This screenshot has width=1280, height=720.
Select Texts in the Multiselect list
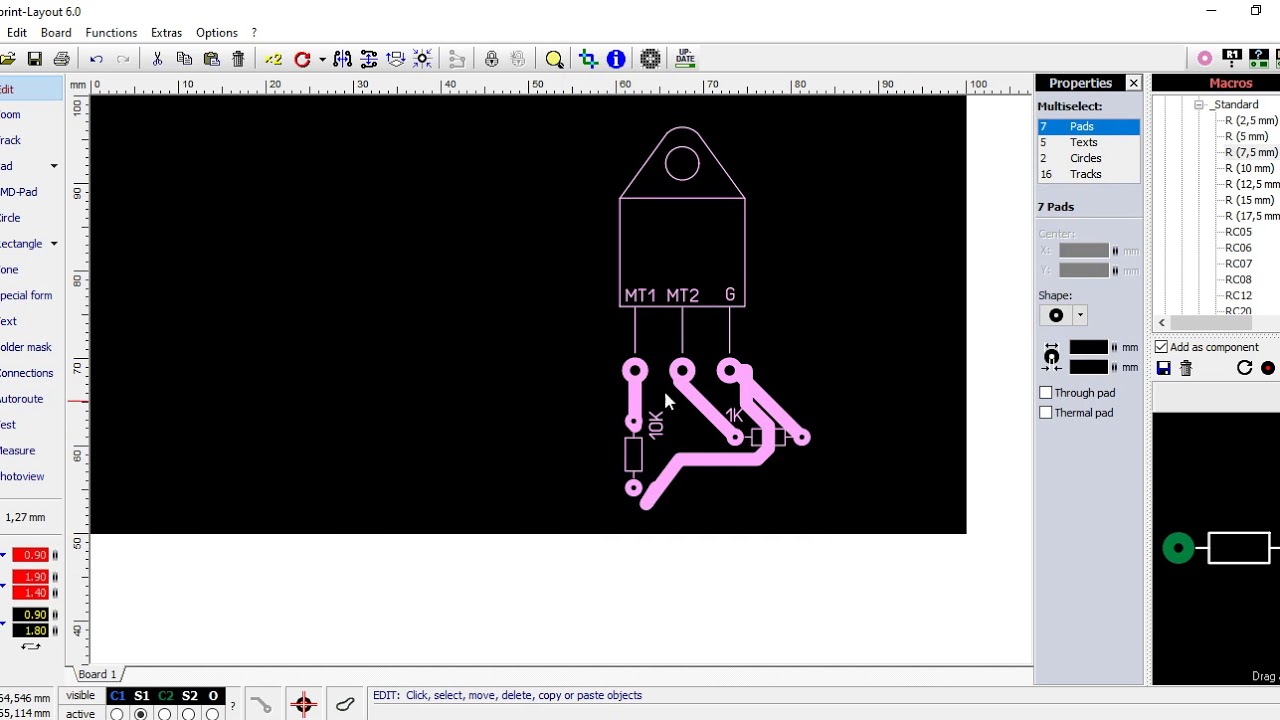click(x=1088, y=142)
